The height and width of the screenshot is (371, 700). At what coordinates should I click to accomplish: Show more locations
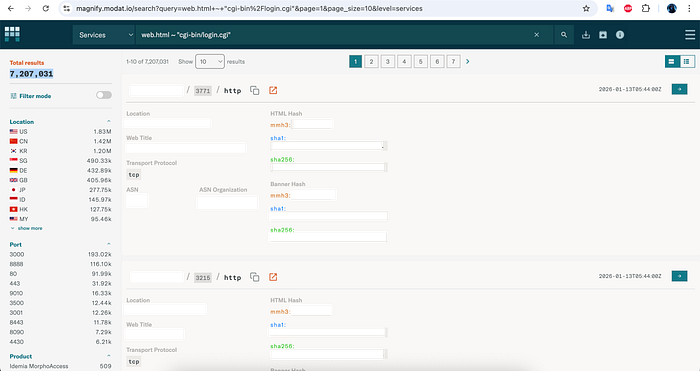(x=26, y=228)
